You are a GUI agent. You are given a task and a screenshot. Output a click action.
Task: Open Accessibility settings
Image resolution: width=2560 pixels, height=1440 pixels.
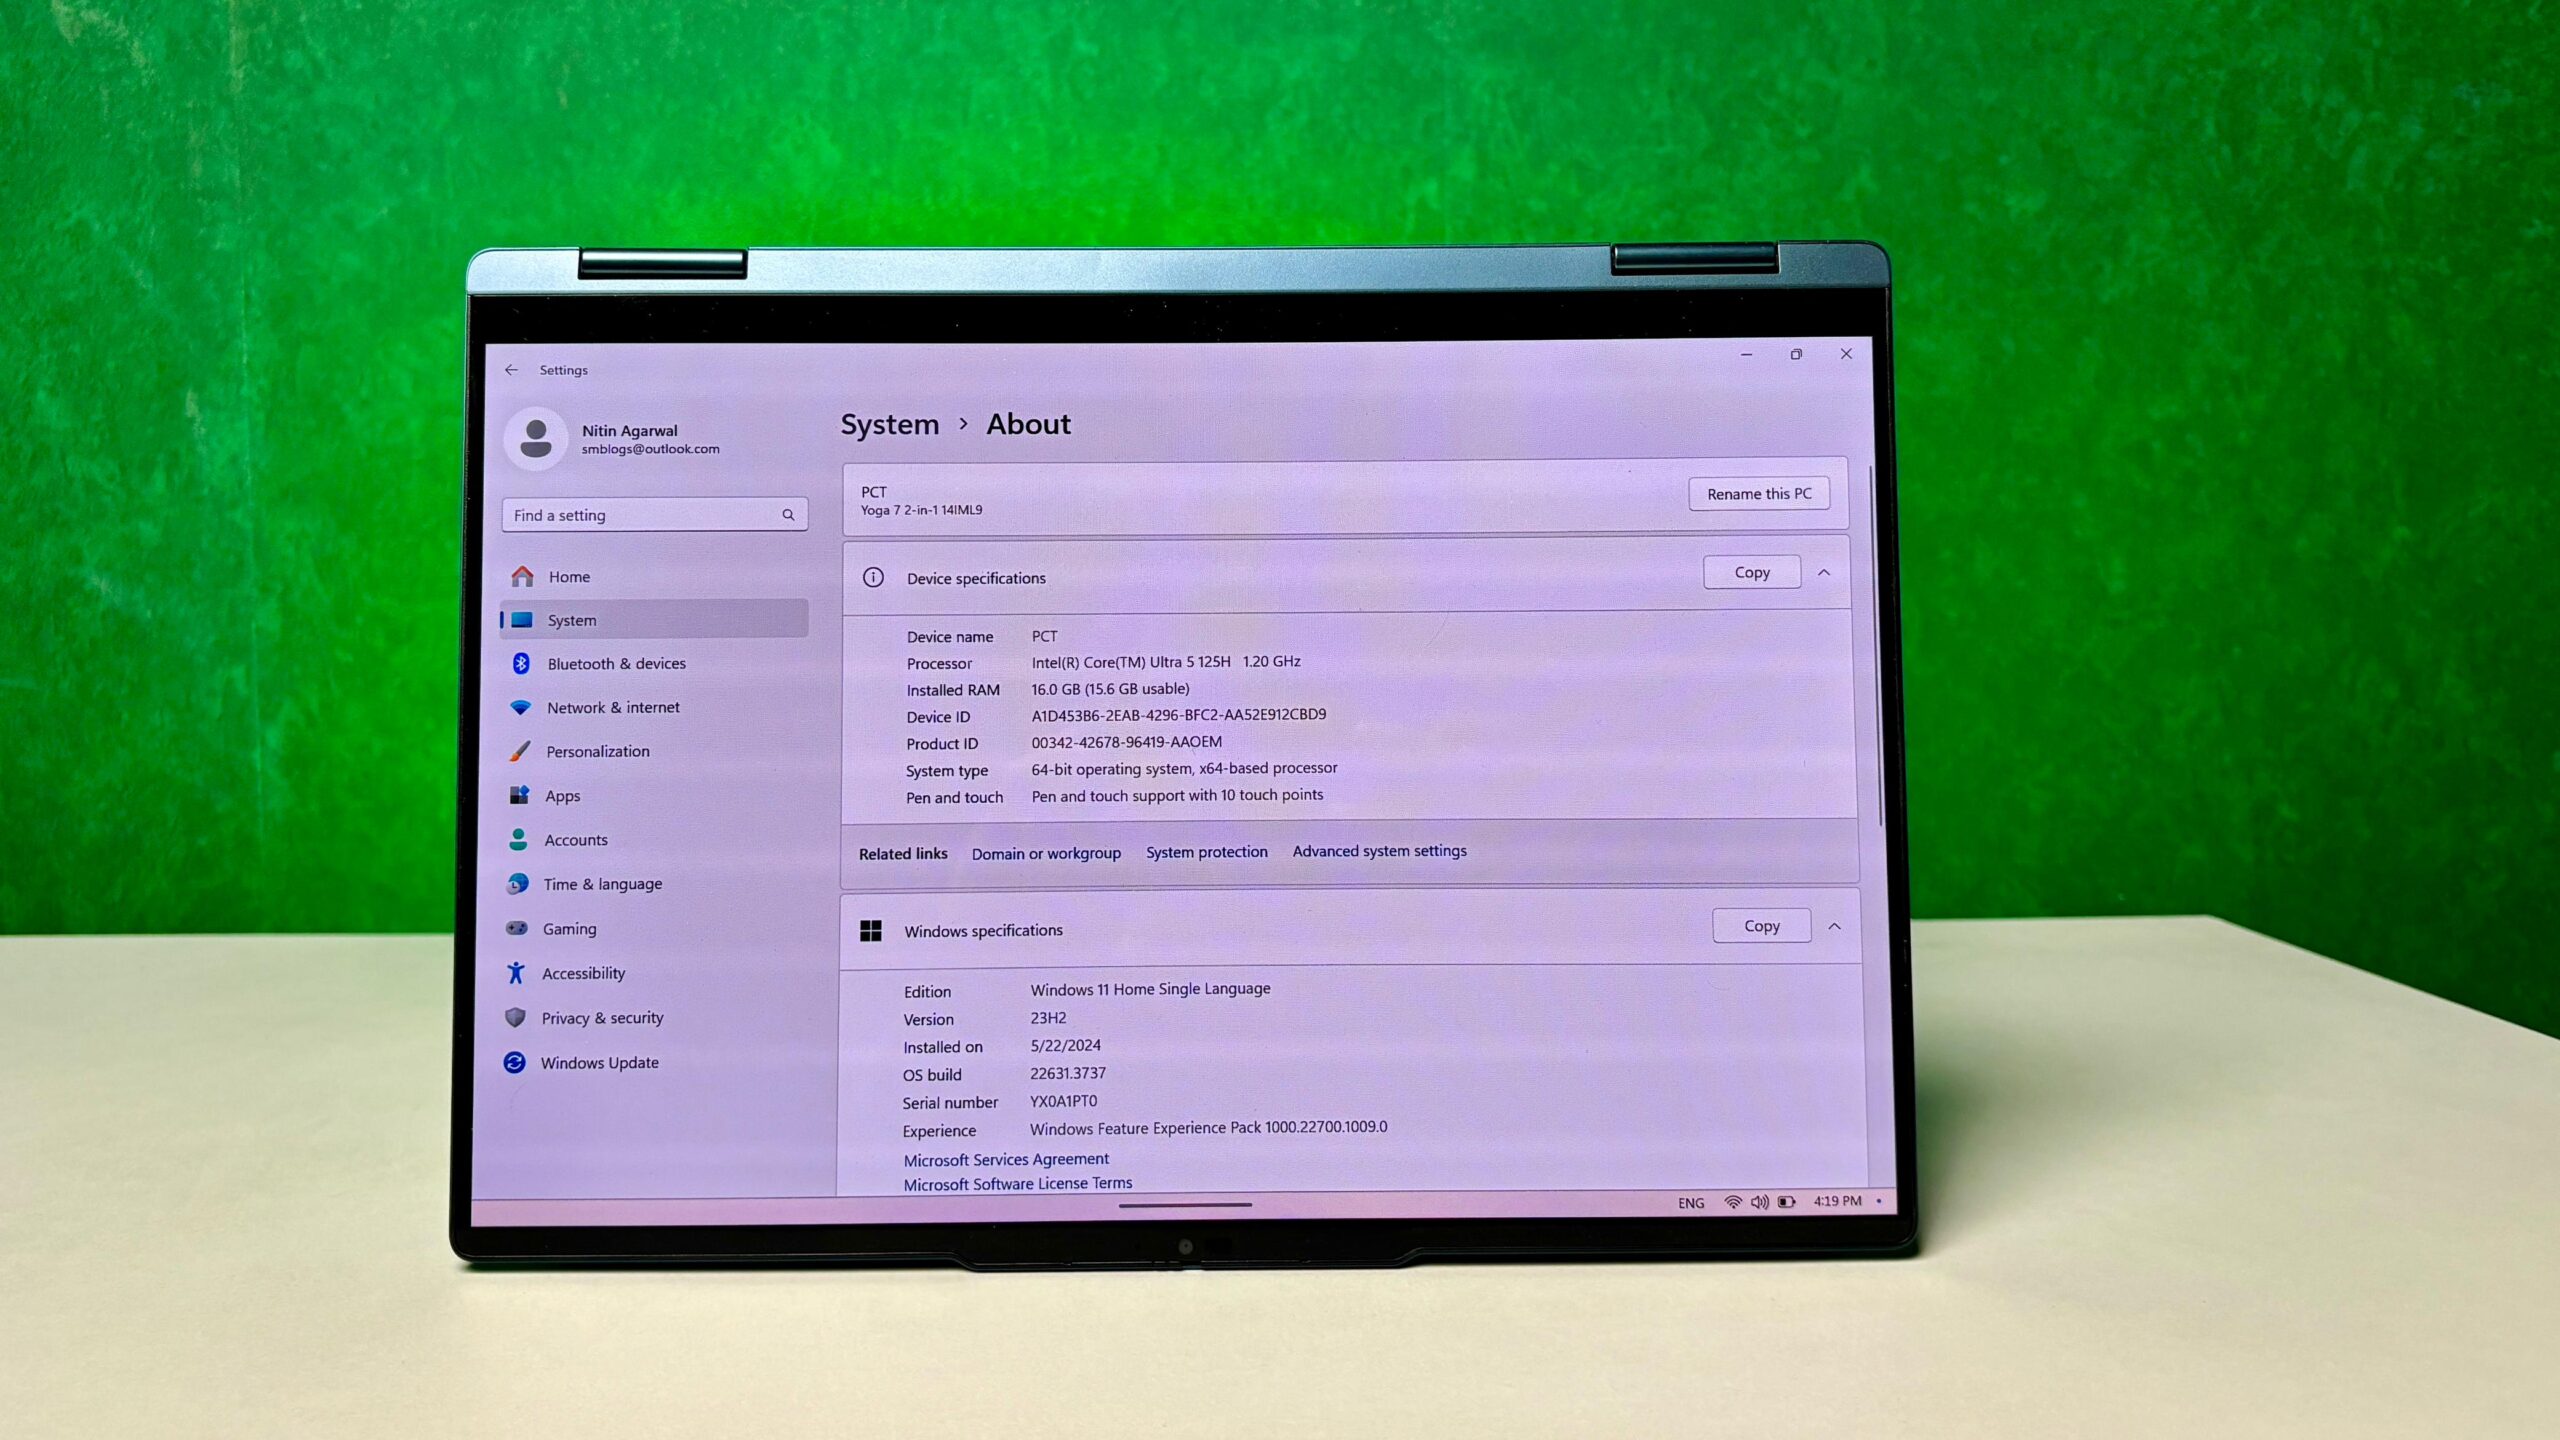(584, 972)
